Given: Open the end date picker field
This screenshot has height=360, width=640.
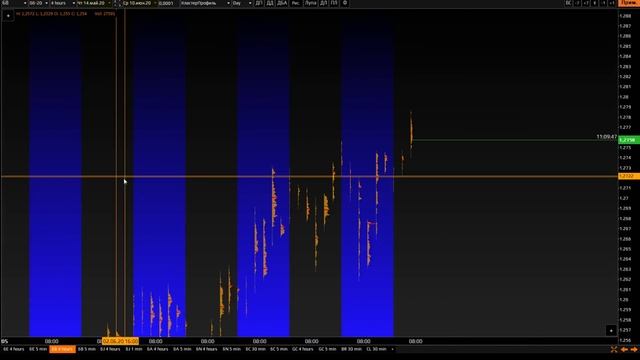Looking at the screenshot, I should coord(139,3).
